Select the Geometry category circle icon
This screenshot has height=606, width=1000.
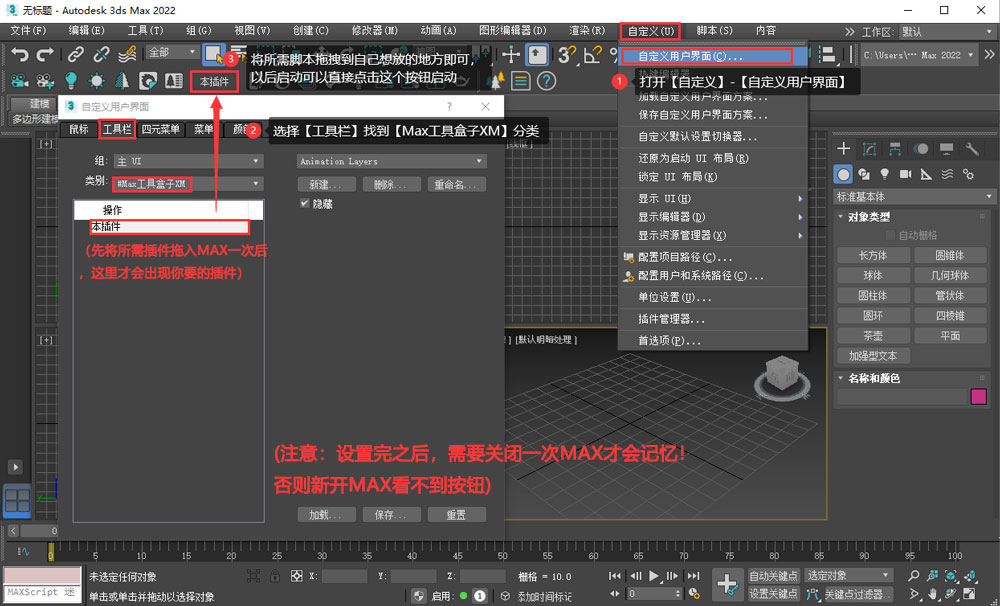pos(844,174)
